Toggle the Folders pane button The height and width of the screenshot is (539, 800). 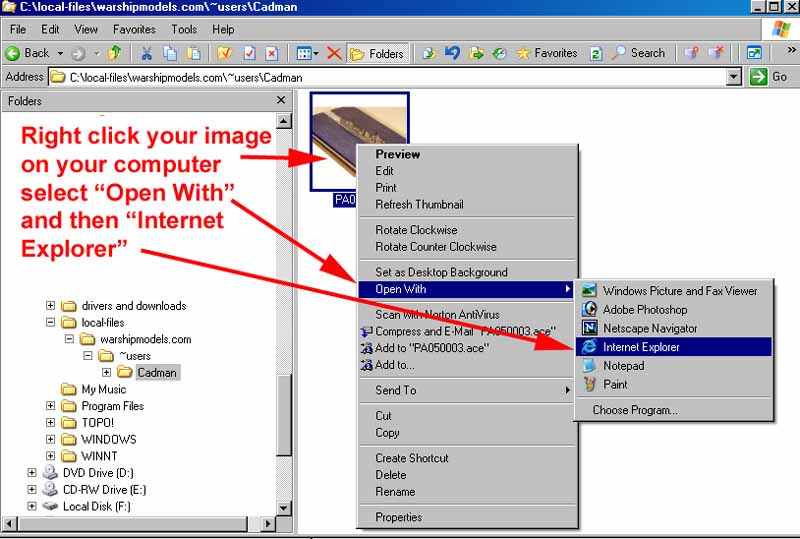click(377, 53)
